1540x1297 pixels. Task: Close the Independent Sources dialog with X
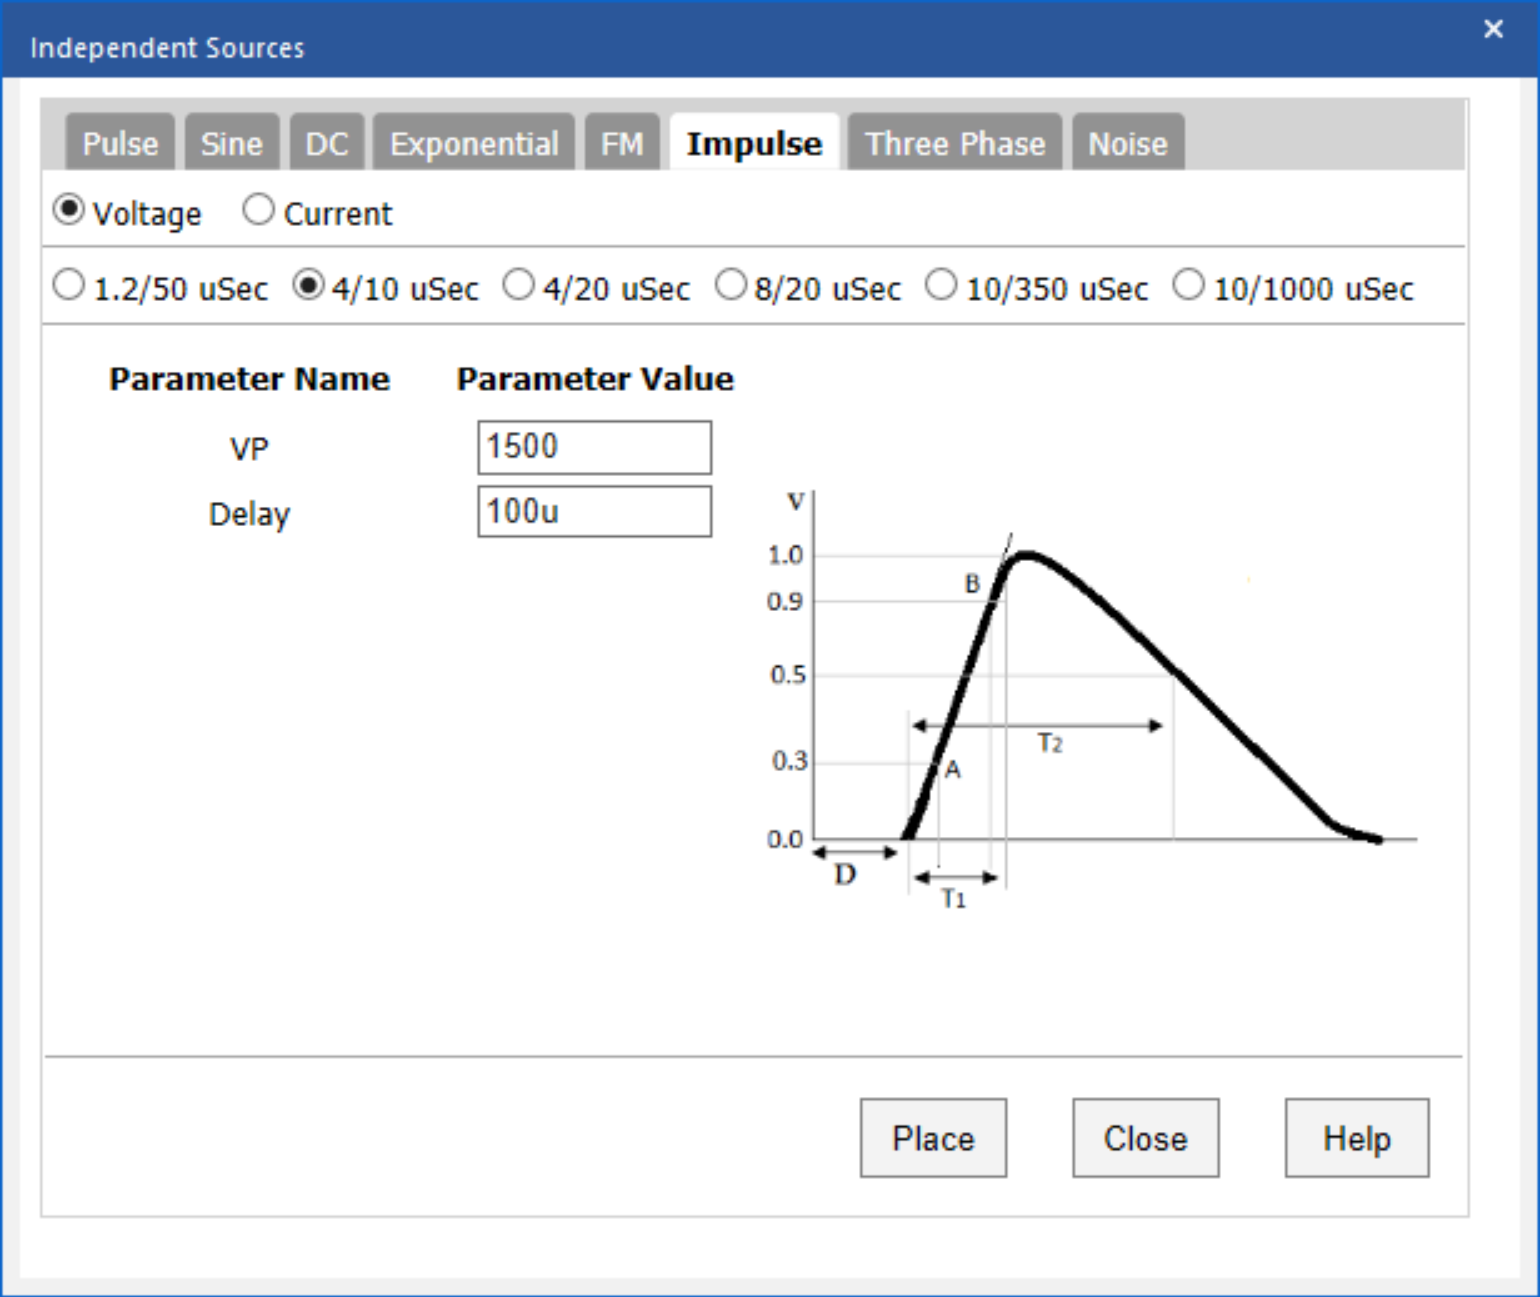(1493, 29)
